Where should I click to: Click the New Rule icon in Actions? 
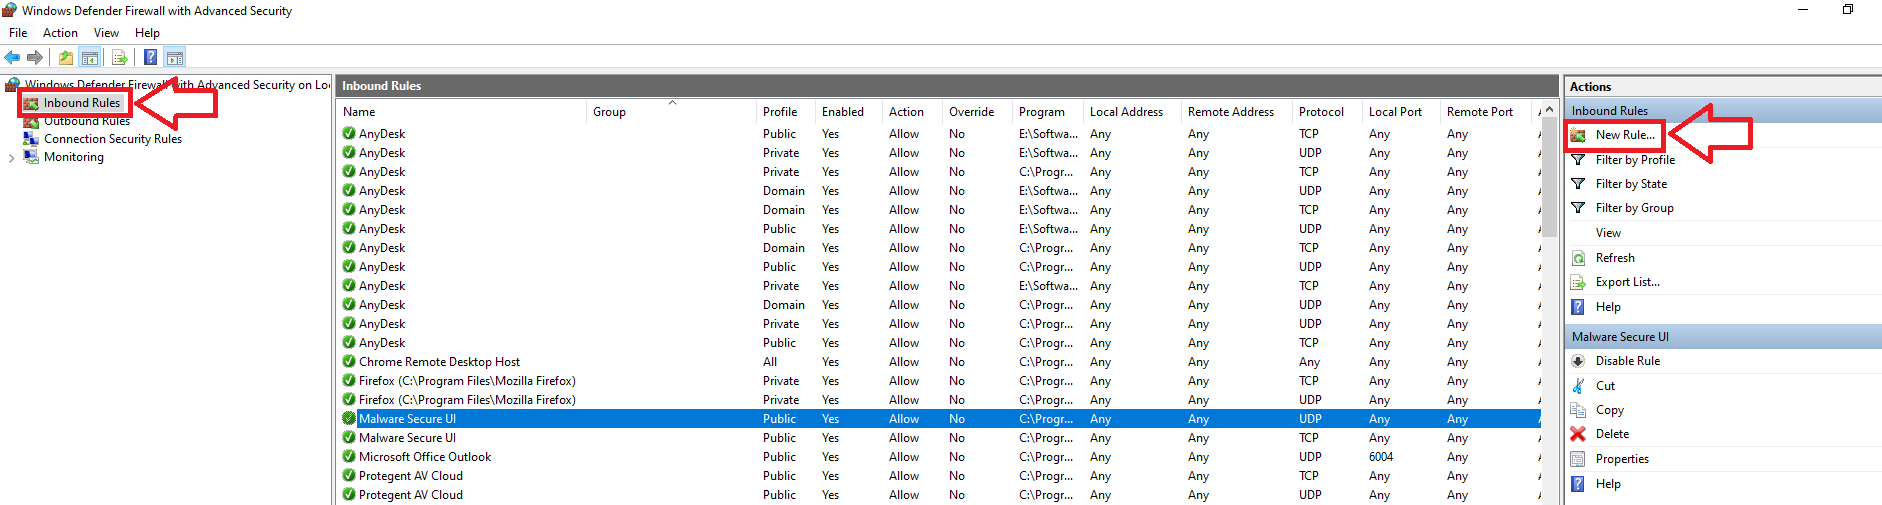[1578, 135]
